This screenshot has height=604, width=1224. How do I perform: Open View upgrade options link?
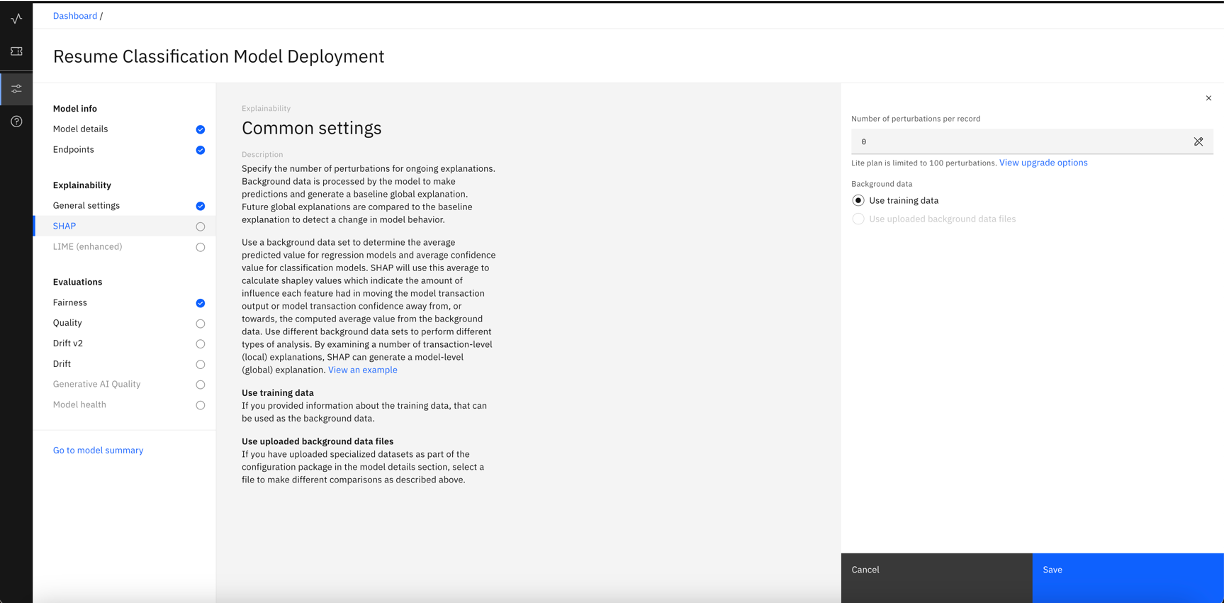click(1043, 163)
